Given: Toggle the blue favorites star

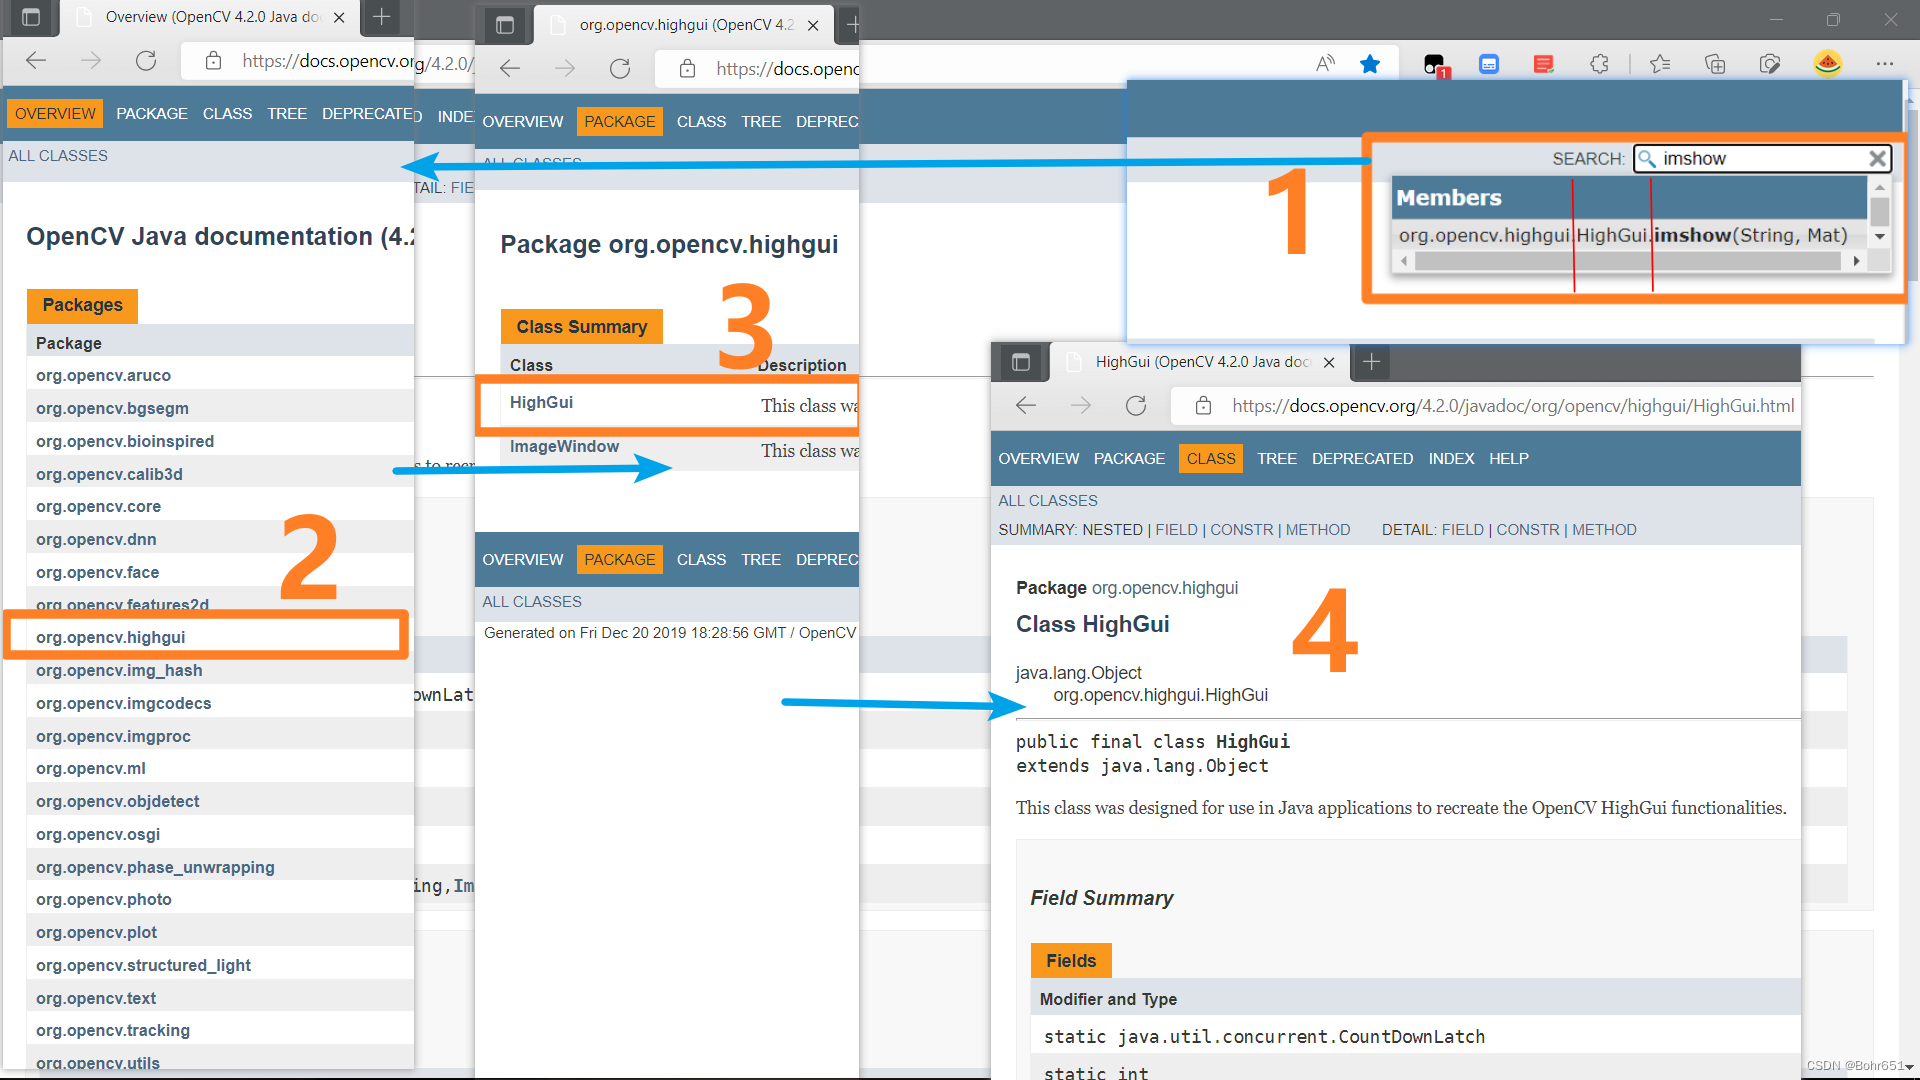Looking at the screenshot, I should coord(1370,64).
